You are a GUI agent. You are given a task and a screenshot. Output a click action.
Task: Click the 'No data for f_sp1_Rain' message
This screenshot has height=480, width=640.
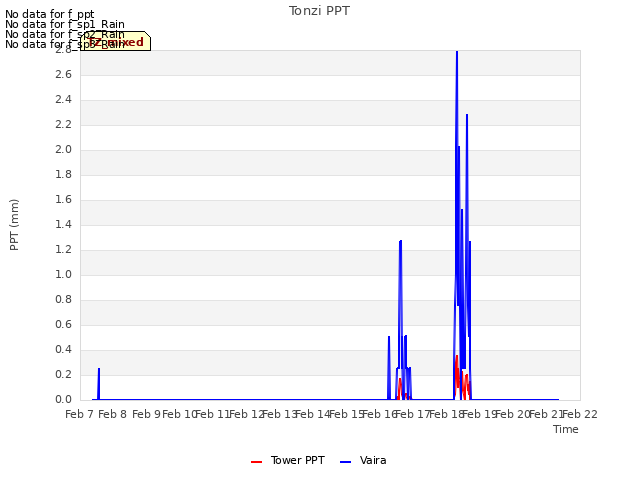(x=65, y=24)
